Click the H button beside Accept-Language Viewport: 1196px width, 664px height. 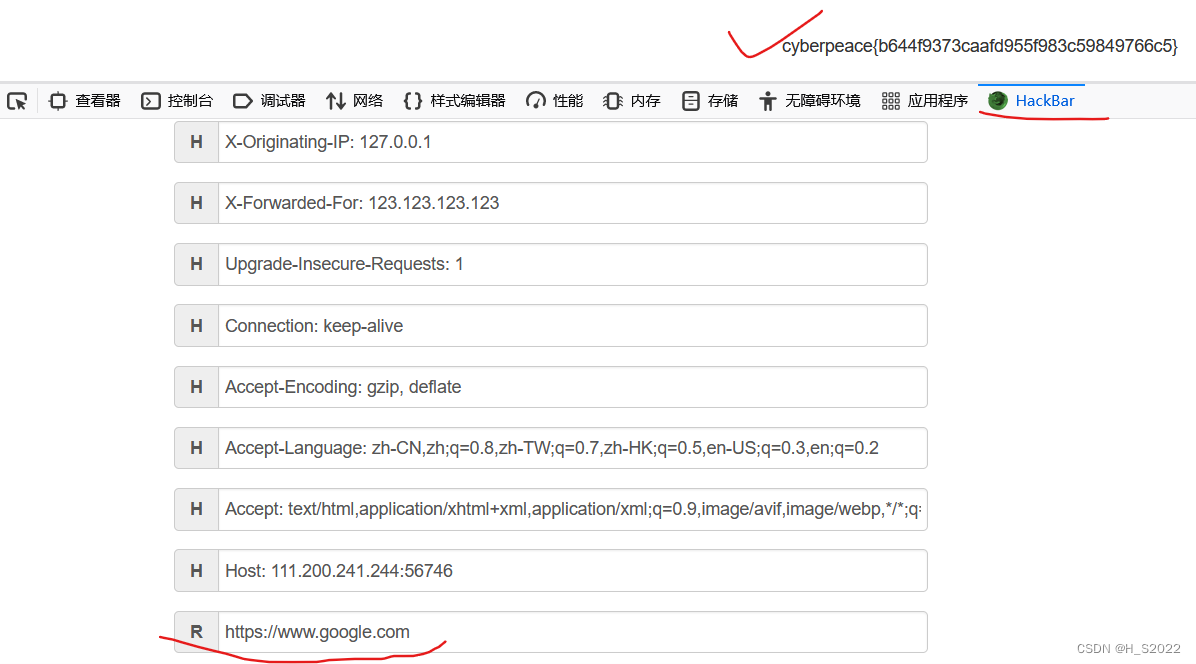(x=197, y=448)
